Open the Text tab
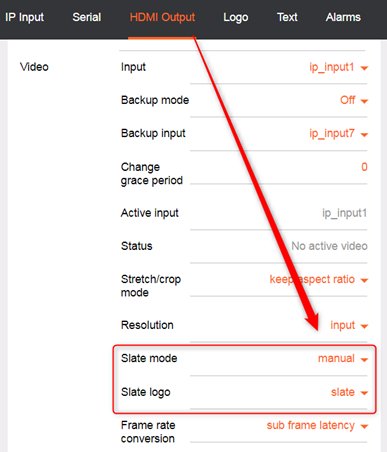 pos(287,17)
